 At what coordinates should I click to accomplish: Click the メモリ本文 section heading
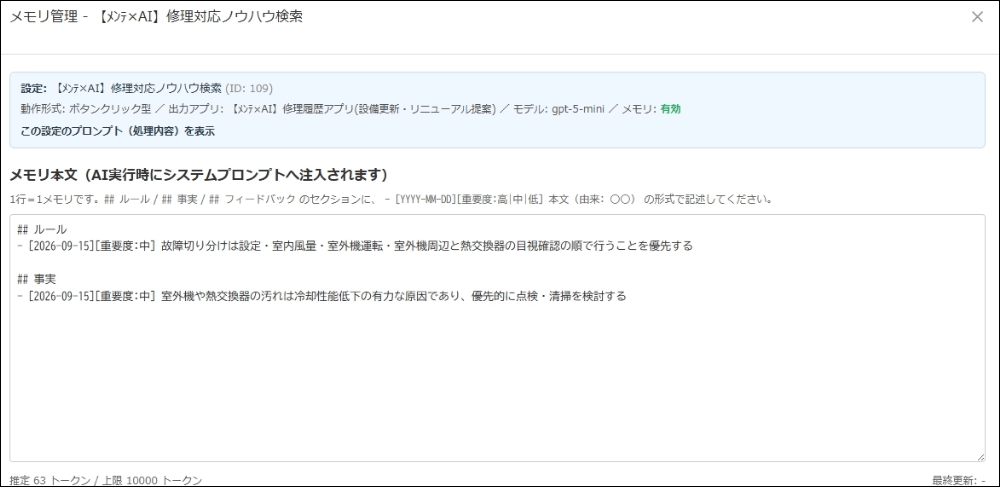[198, 175]
